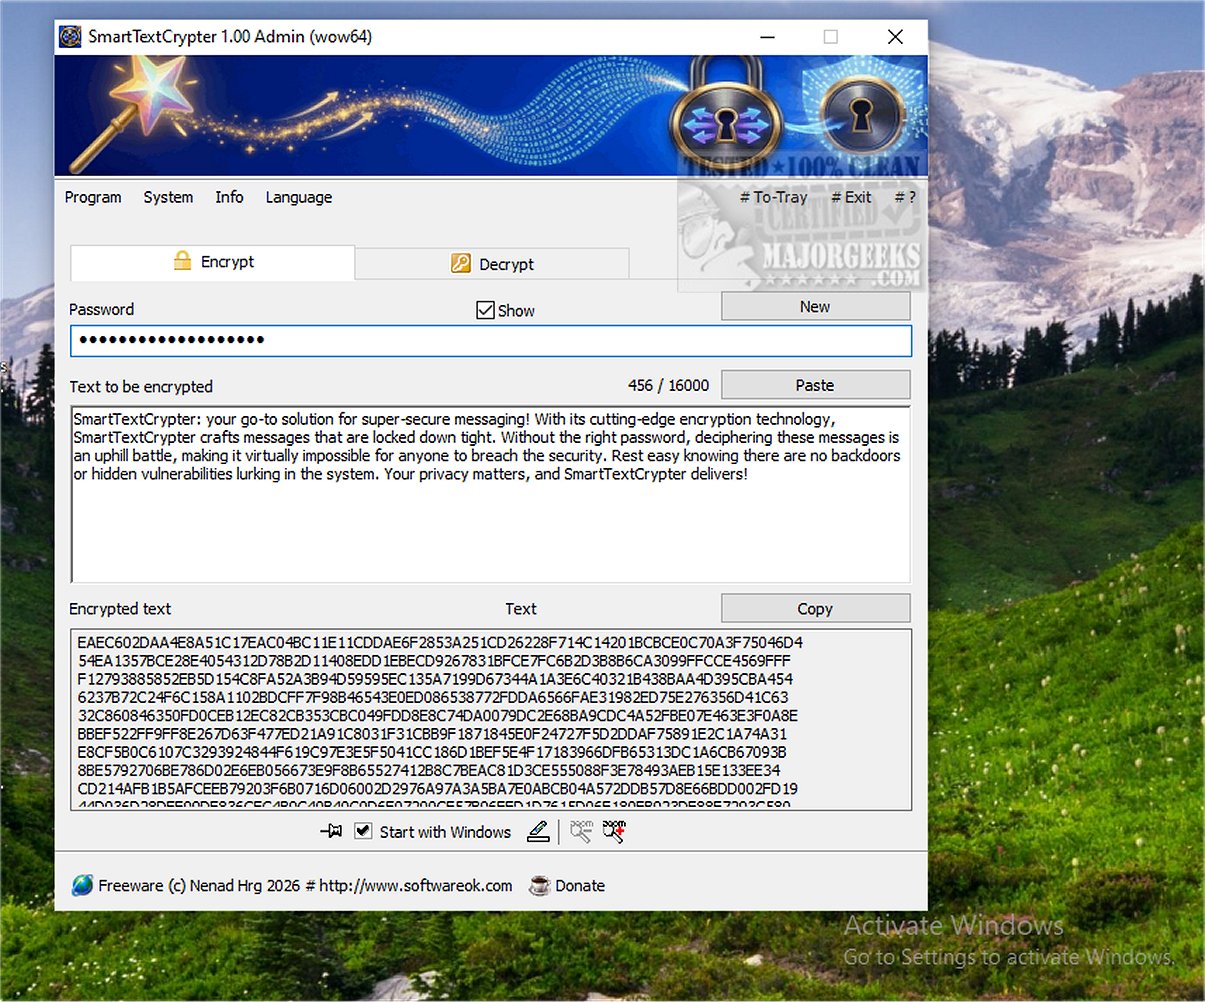Click the Donate coffee cup icon
The image size is (1205, 1002).
[539, 885]
